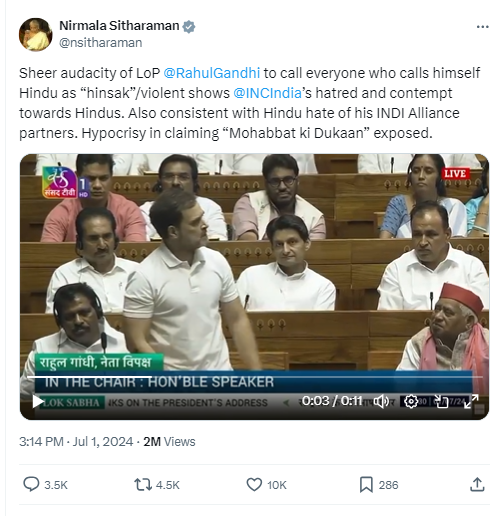Mute the video volume speaker
Screen dimensions: 503x516
pos(381,401)
